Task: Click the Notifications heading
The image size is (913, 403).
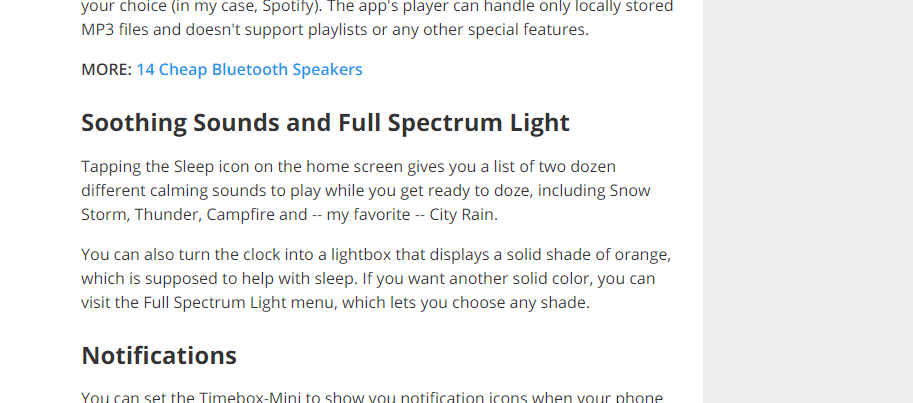Action: point(159,355)
